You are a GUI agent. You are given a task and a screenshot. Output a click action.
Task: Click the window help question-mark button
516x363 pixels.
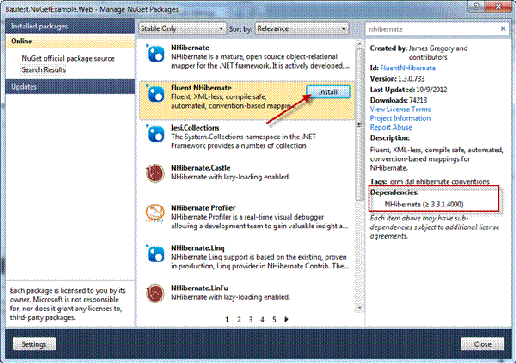click(477, 6)
